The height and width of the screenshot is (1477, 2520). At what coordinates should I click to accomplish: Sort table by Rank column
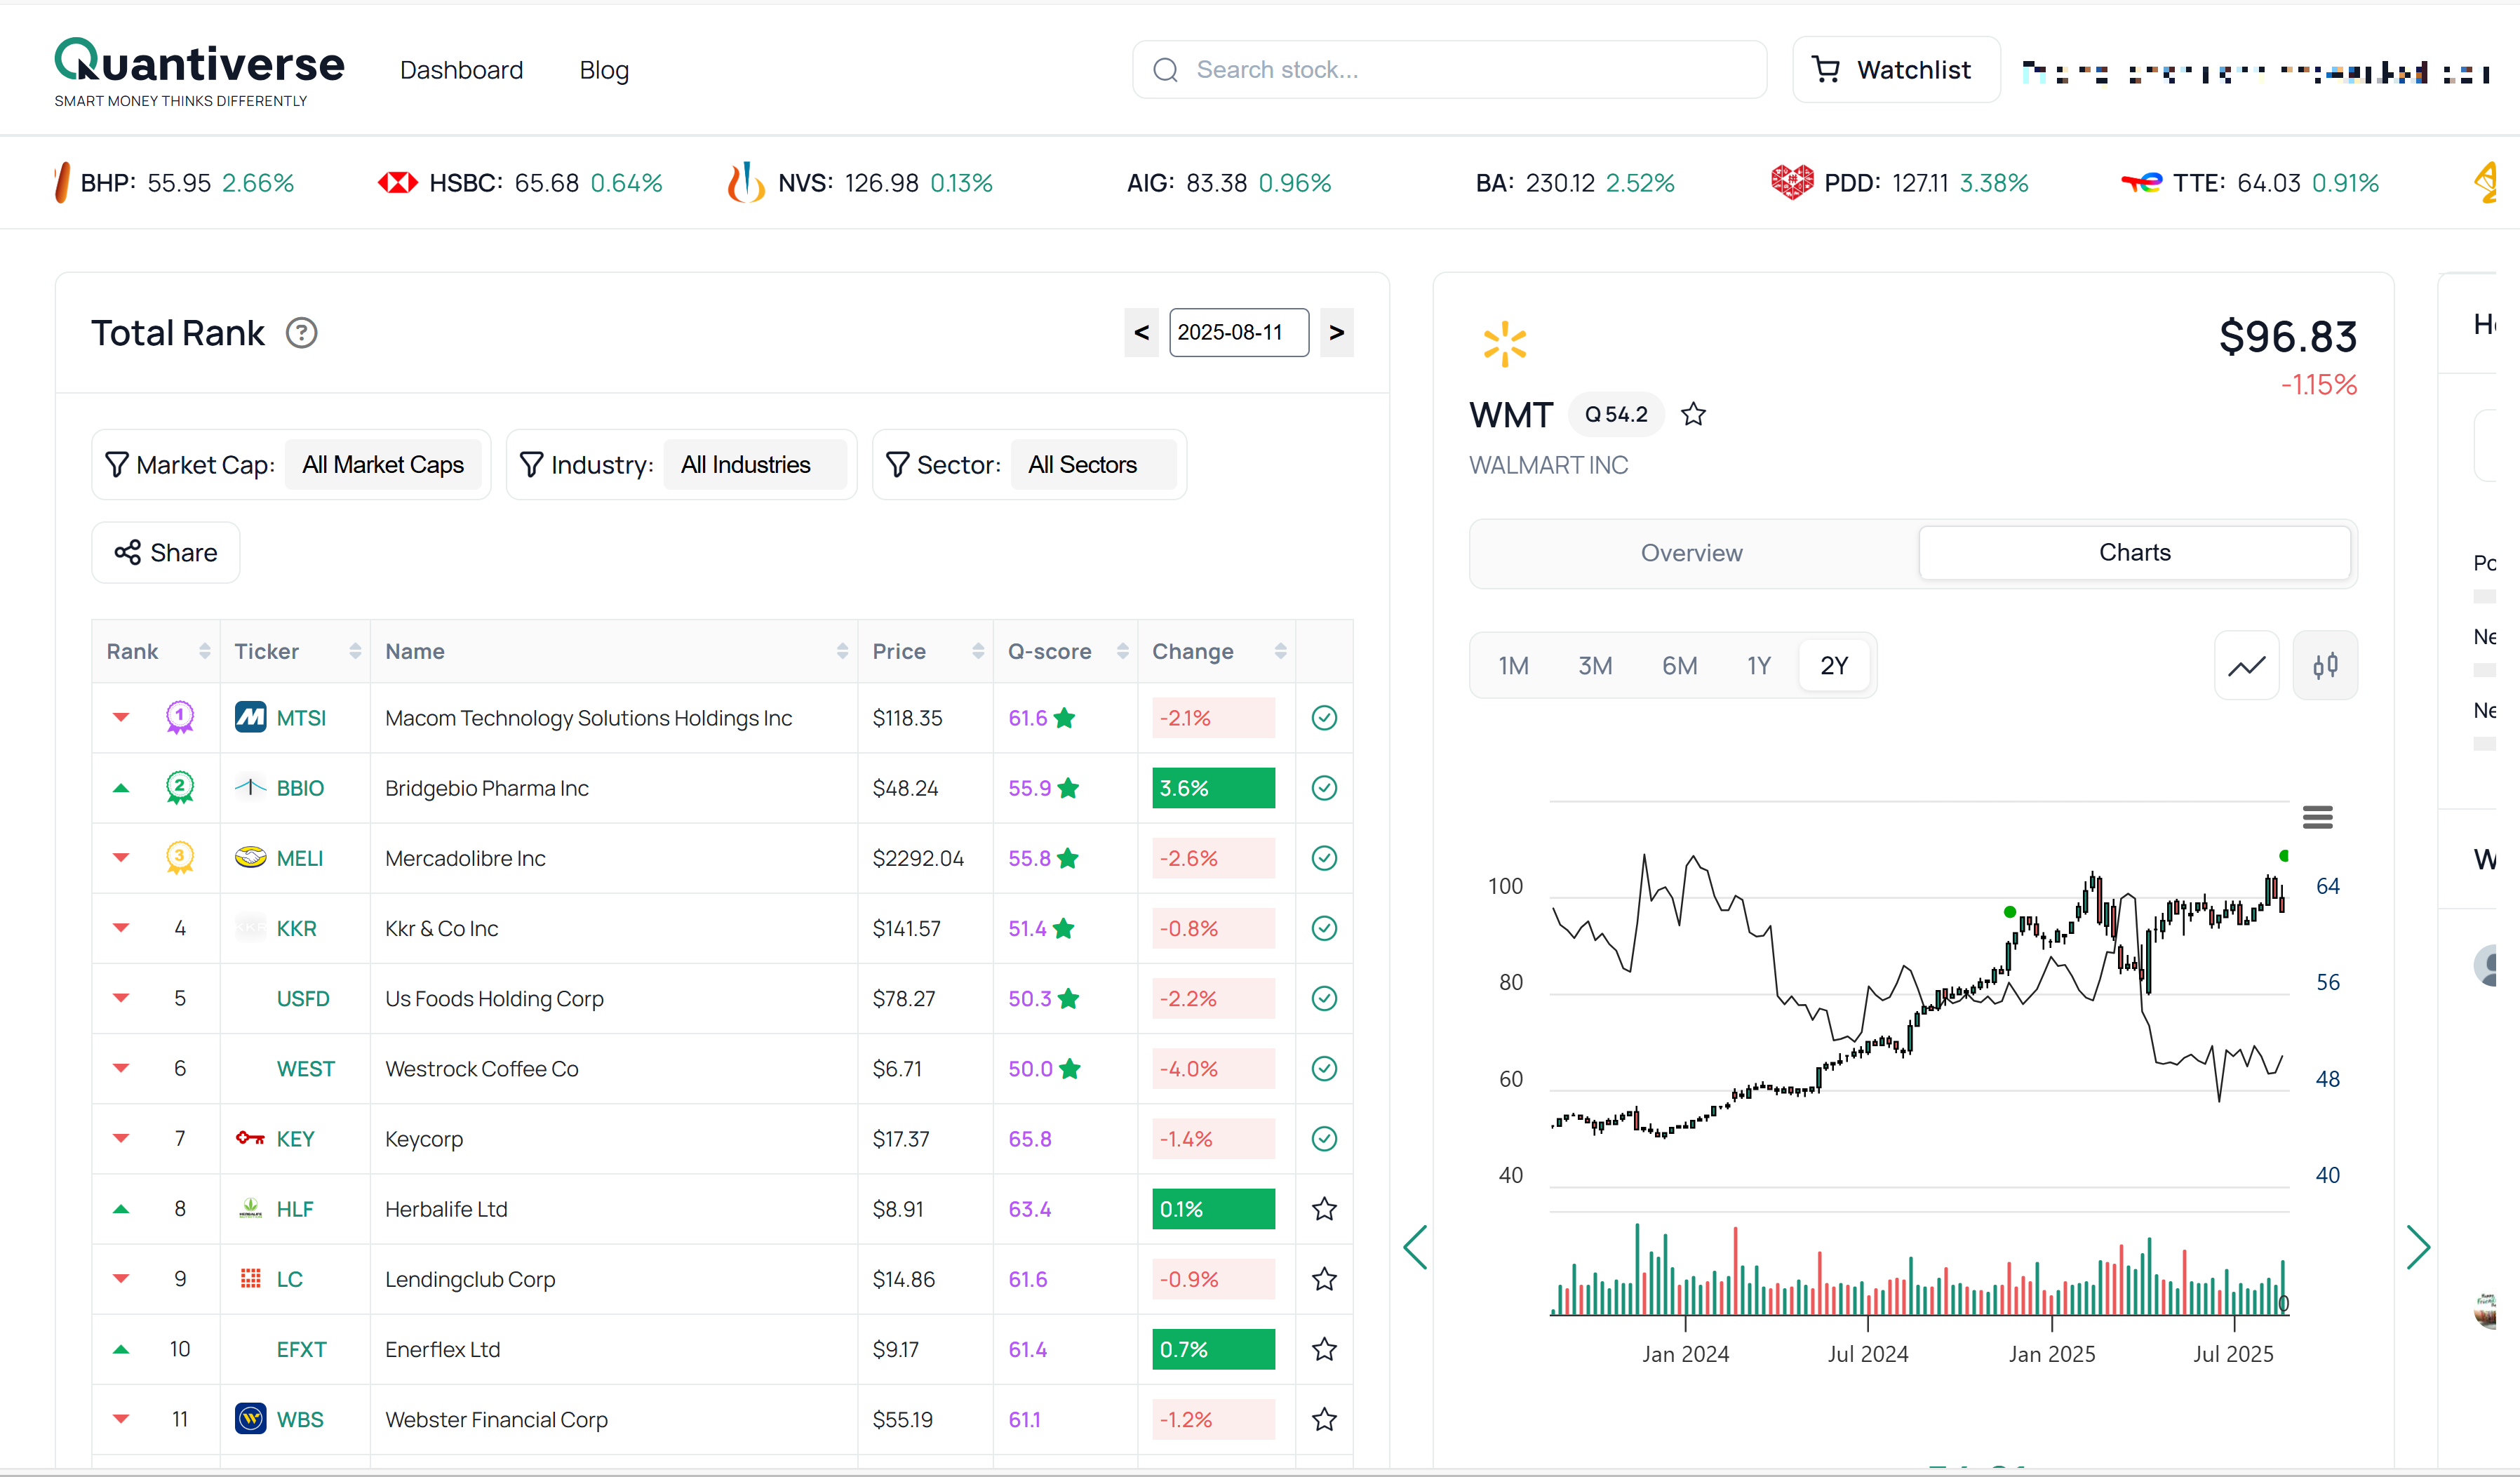click(x=156, y=651)
